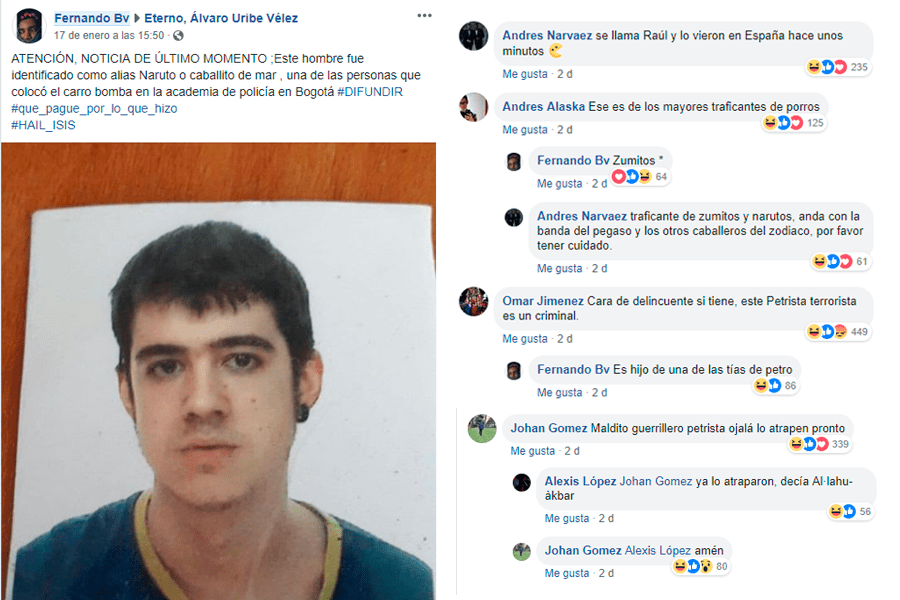Open Andres Alaska's profile avatar
900x600 pixels.
coord(474,107)
